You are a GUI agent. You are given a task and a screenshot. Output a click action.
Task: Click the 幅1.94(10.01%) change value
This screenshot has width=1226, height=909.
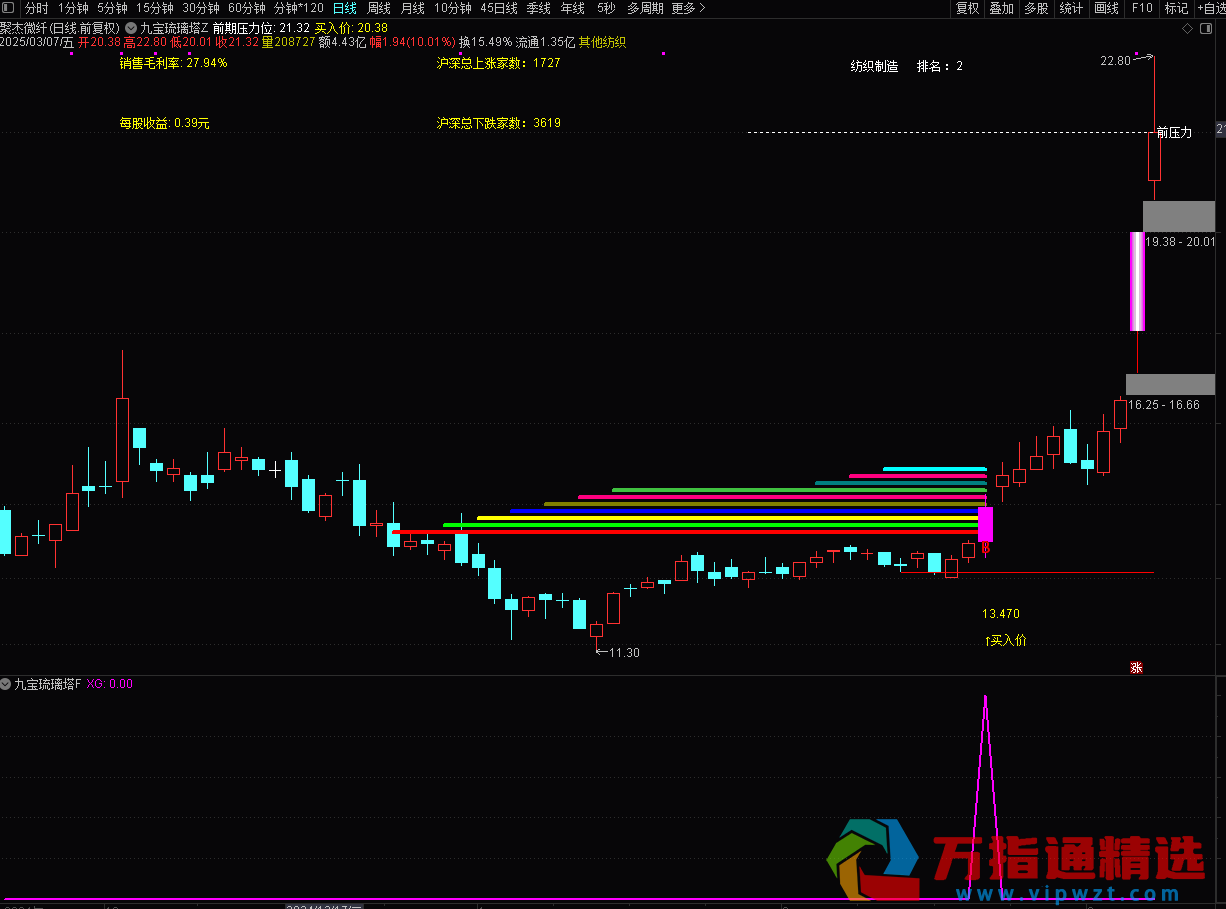pyautogui.click(x=412, y=42)
